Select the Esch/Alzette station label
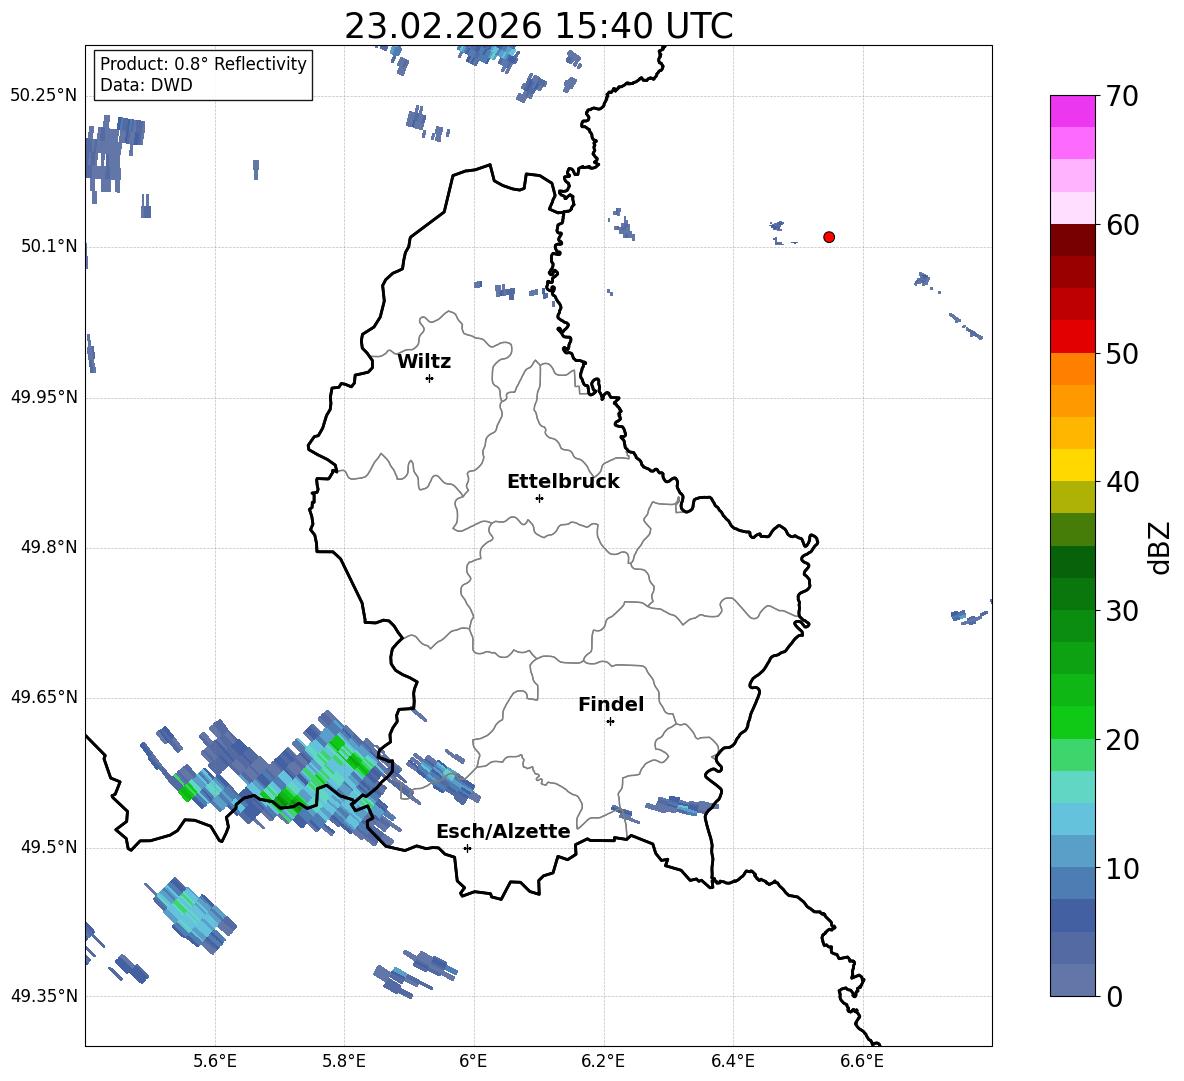The image size is (1184, 1081). pyautogui.click(x=503, y=831)
